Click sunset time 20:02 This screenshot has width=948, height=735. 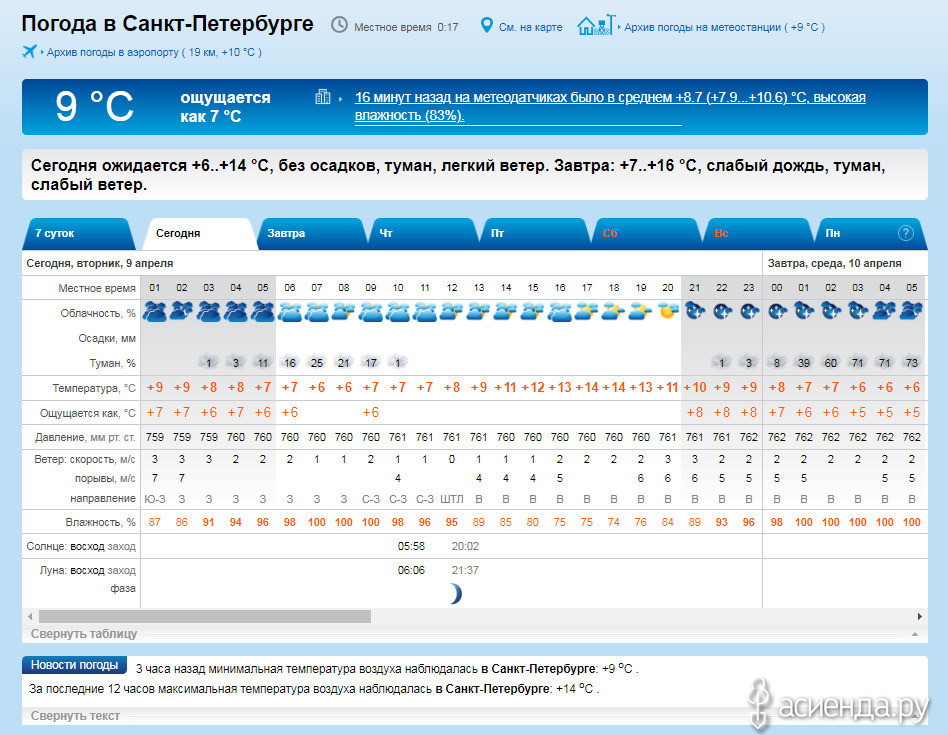pyautogui.click(x=465, y=546)
